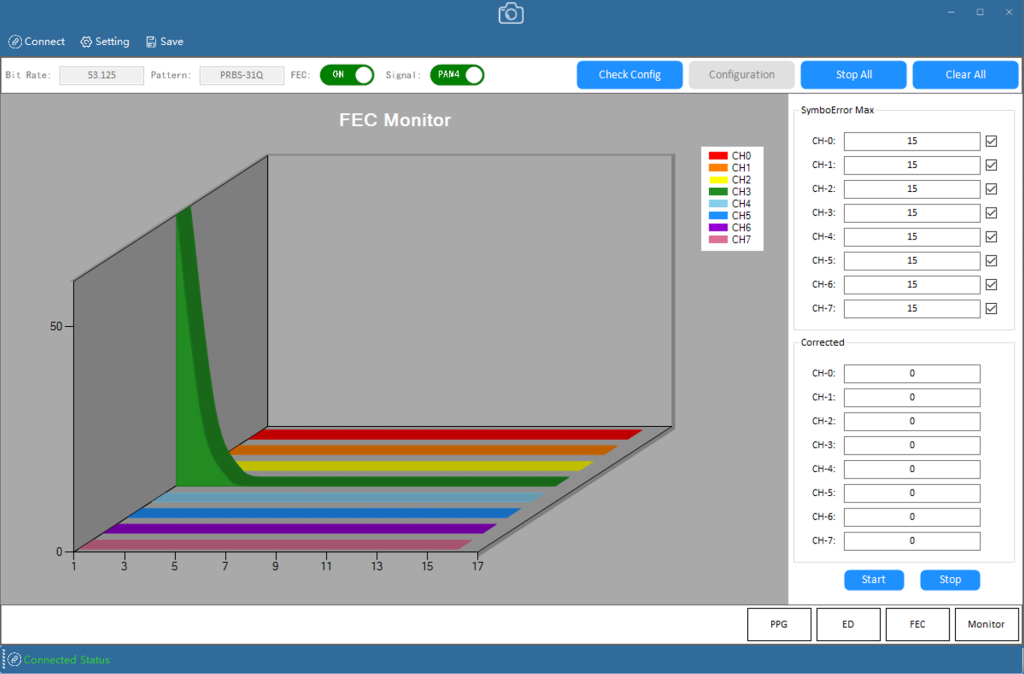Open Setting via the gear icon
The height and width of the screenshot is (674, 1024).
coord(86,42)
